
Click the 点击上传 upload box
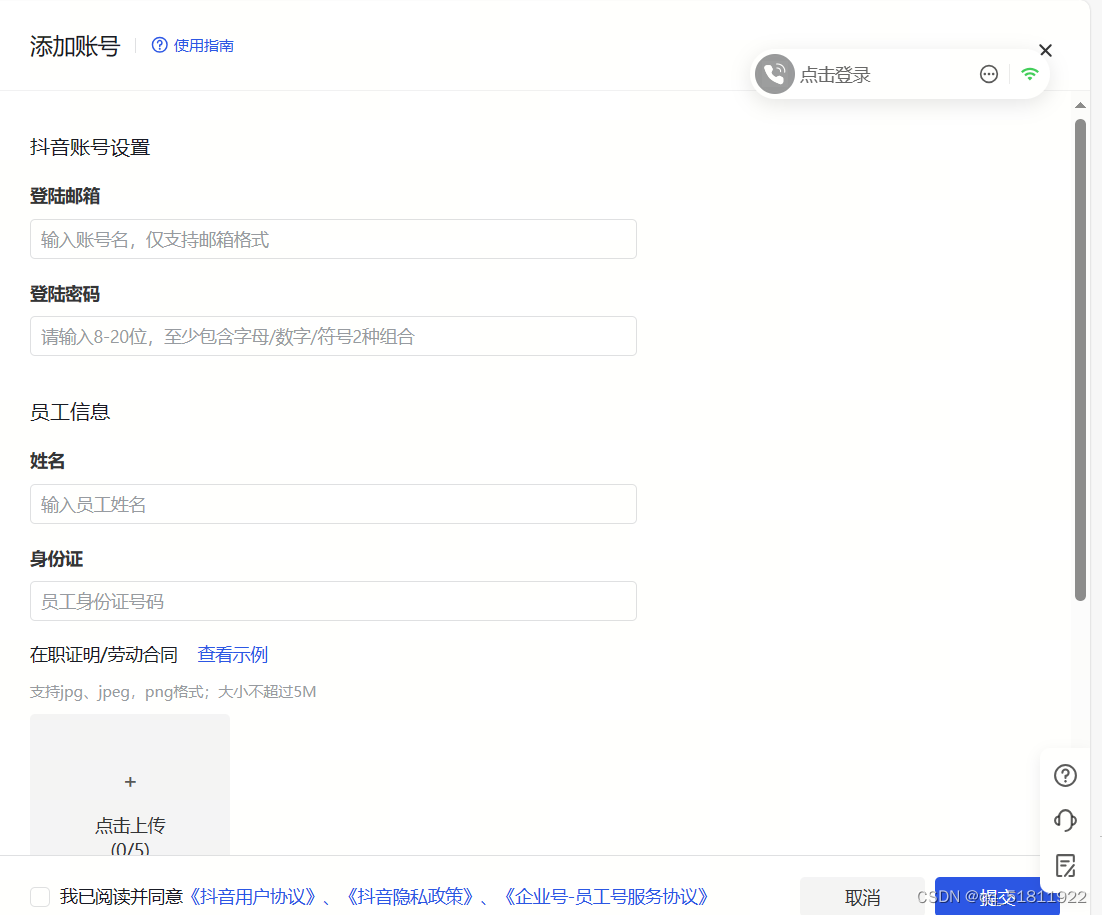point(130,785)
